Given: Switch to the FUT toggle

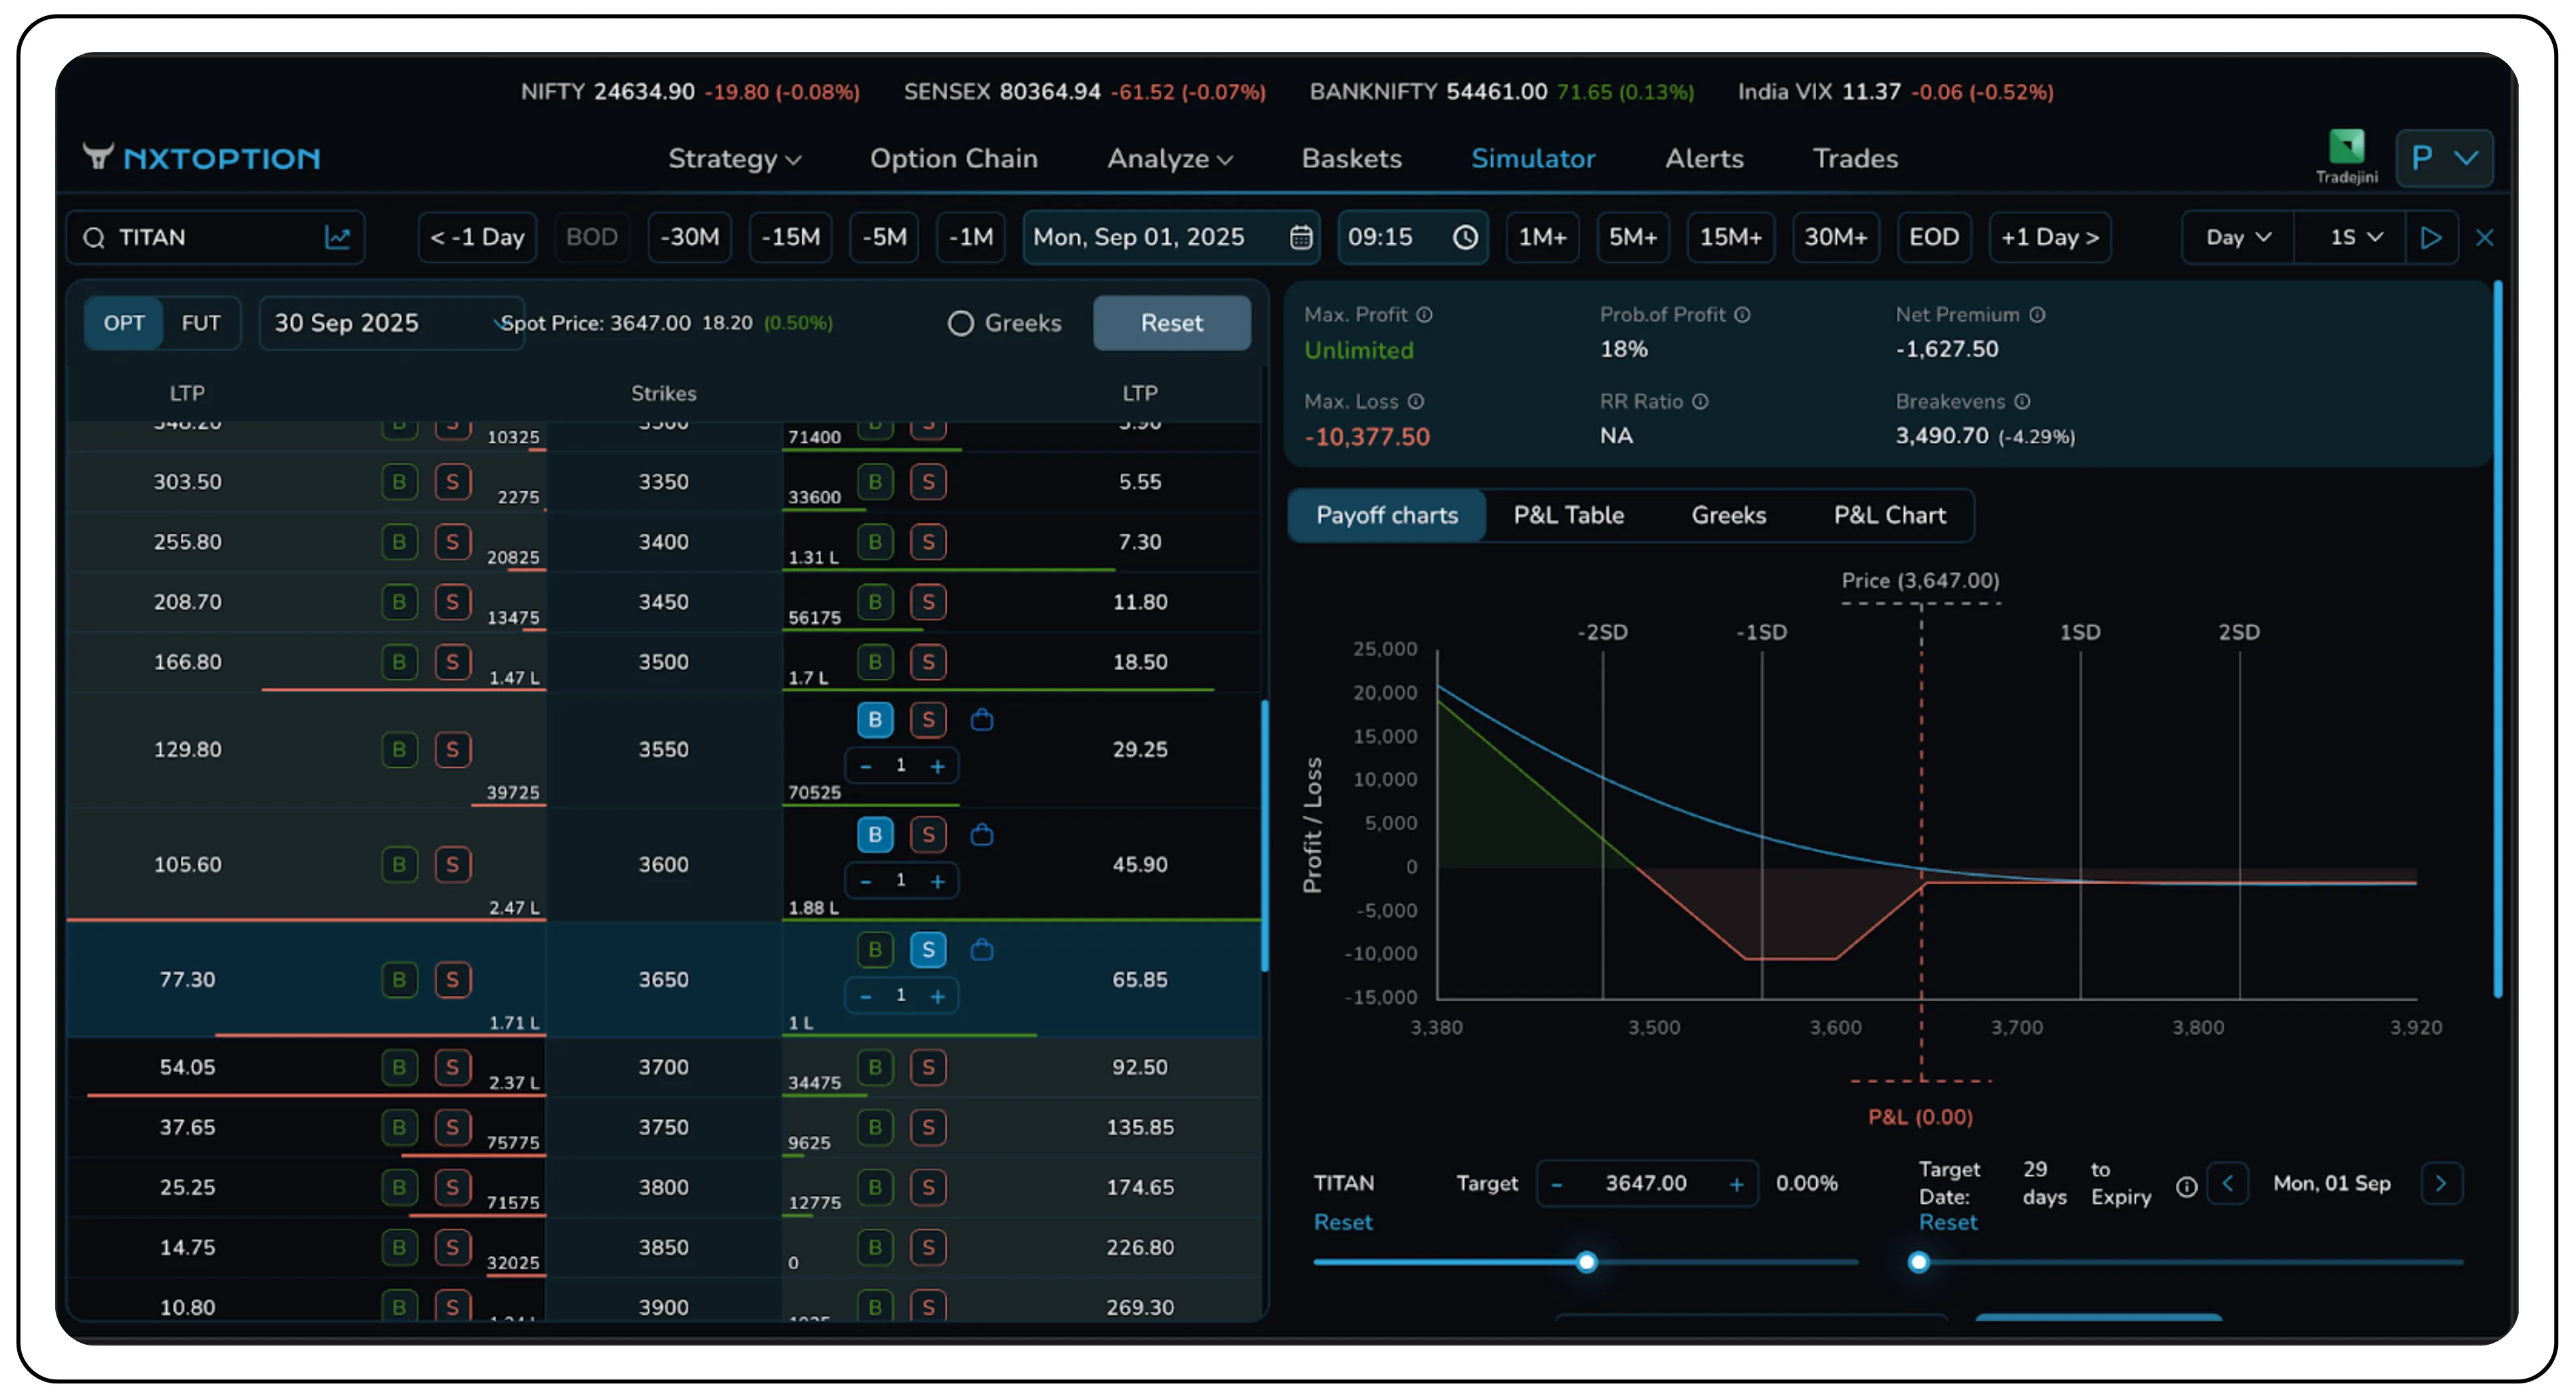Looking at the screenshot, I should point(201,323).
